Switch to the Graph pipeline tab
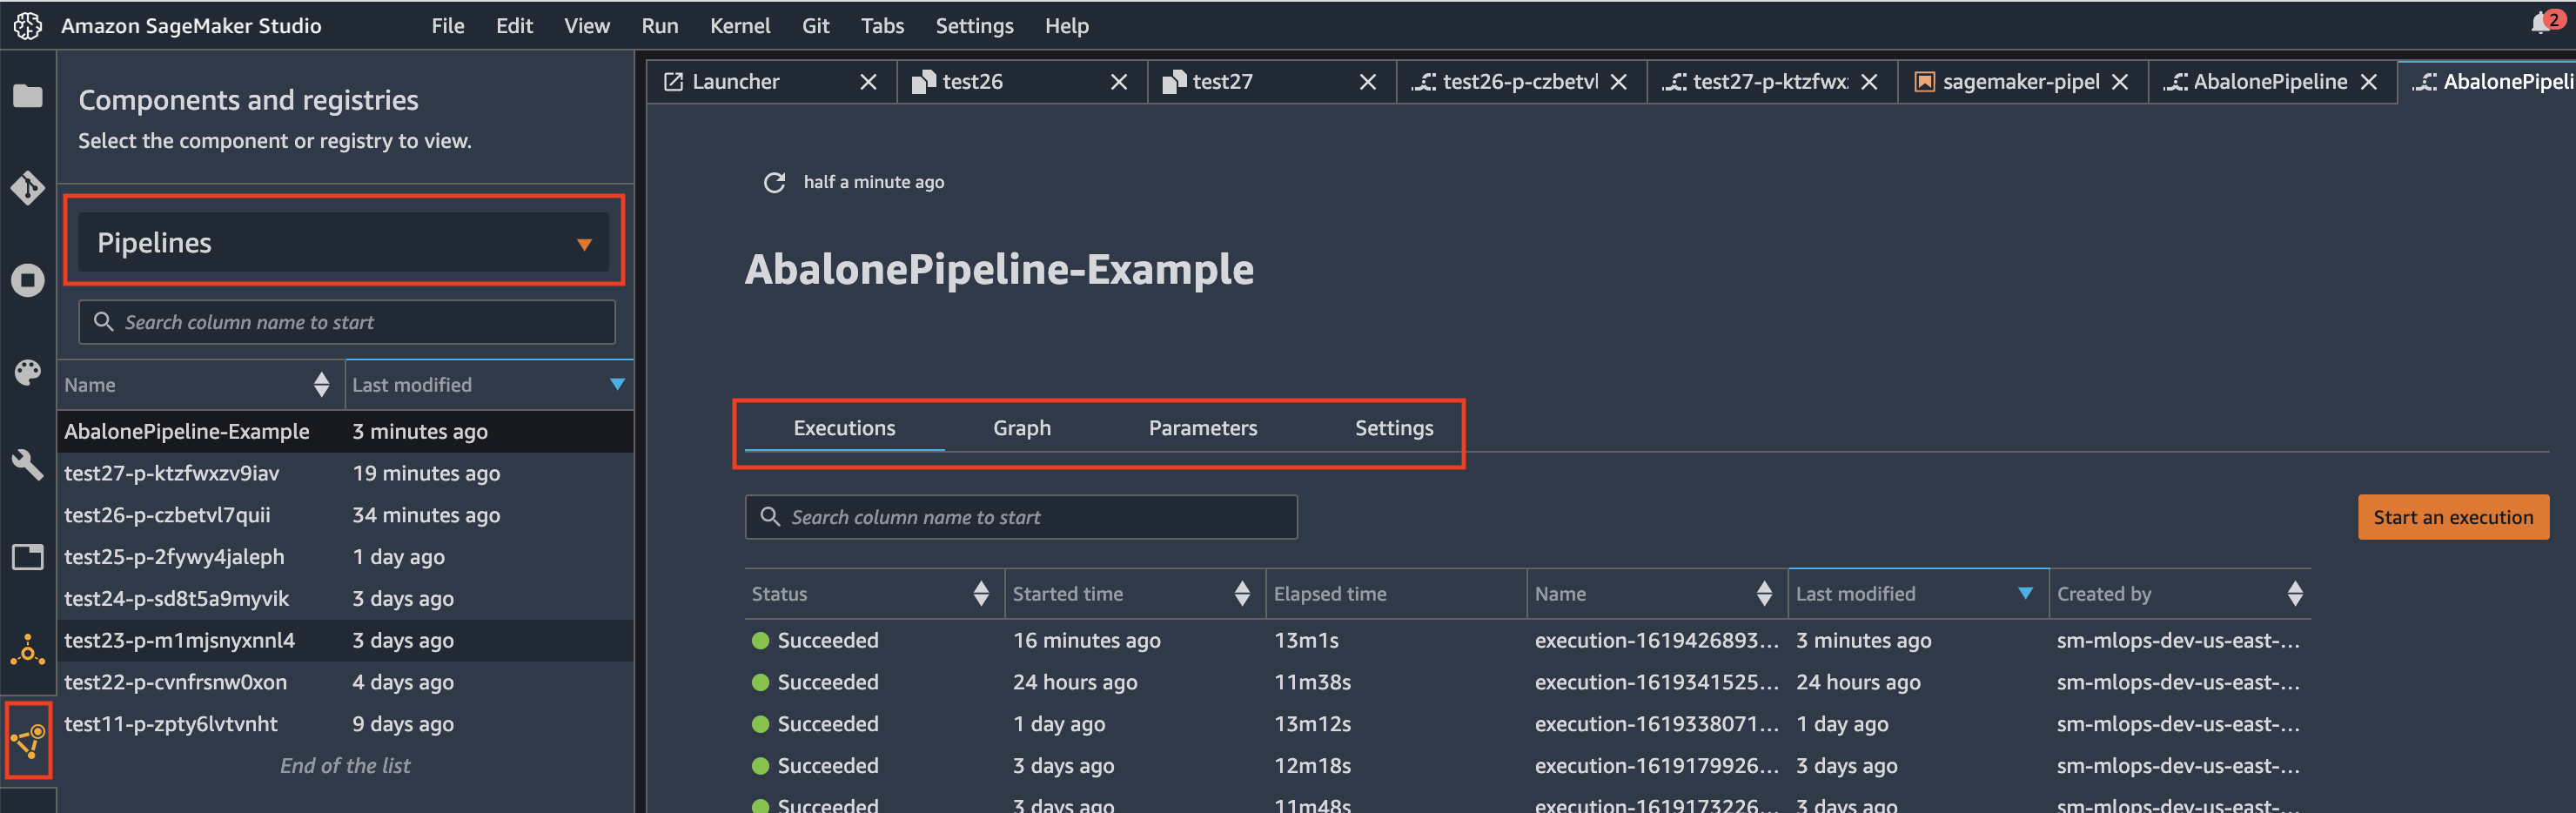Screen dimensions: 2576x813 pos(1022,428)
